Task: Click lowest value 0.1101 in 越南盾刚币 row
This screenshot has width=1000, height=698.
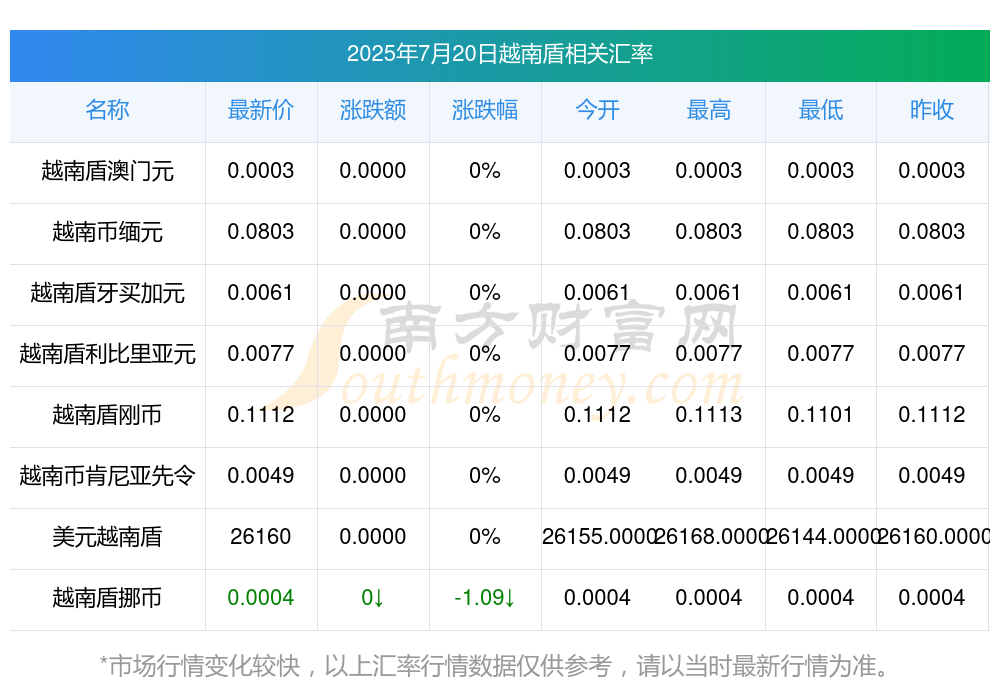Action: point(821,415)
